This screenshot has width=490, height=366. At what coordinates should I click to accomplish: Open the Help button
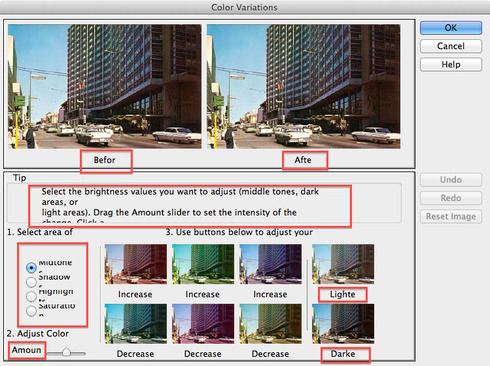click(x=451, y=64)
